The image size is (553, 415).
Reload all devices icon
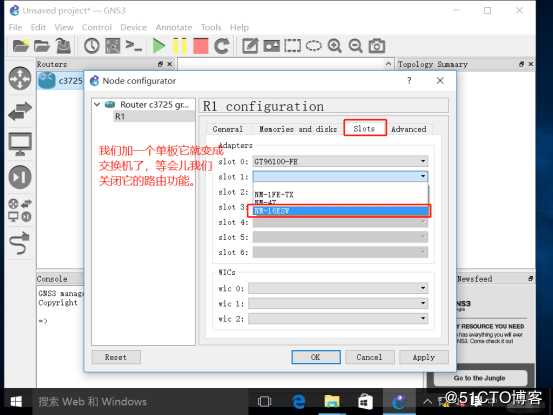222,46
